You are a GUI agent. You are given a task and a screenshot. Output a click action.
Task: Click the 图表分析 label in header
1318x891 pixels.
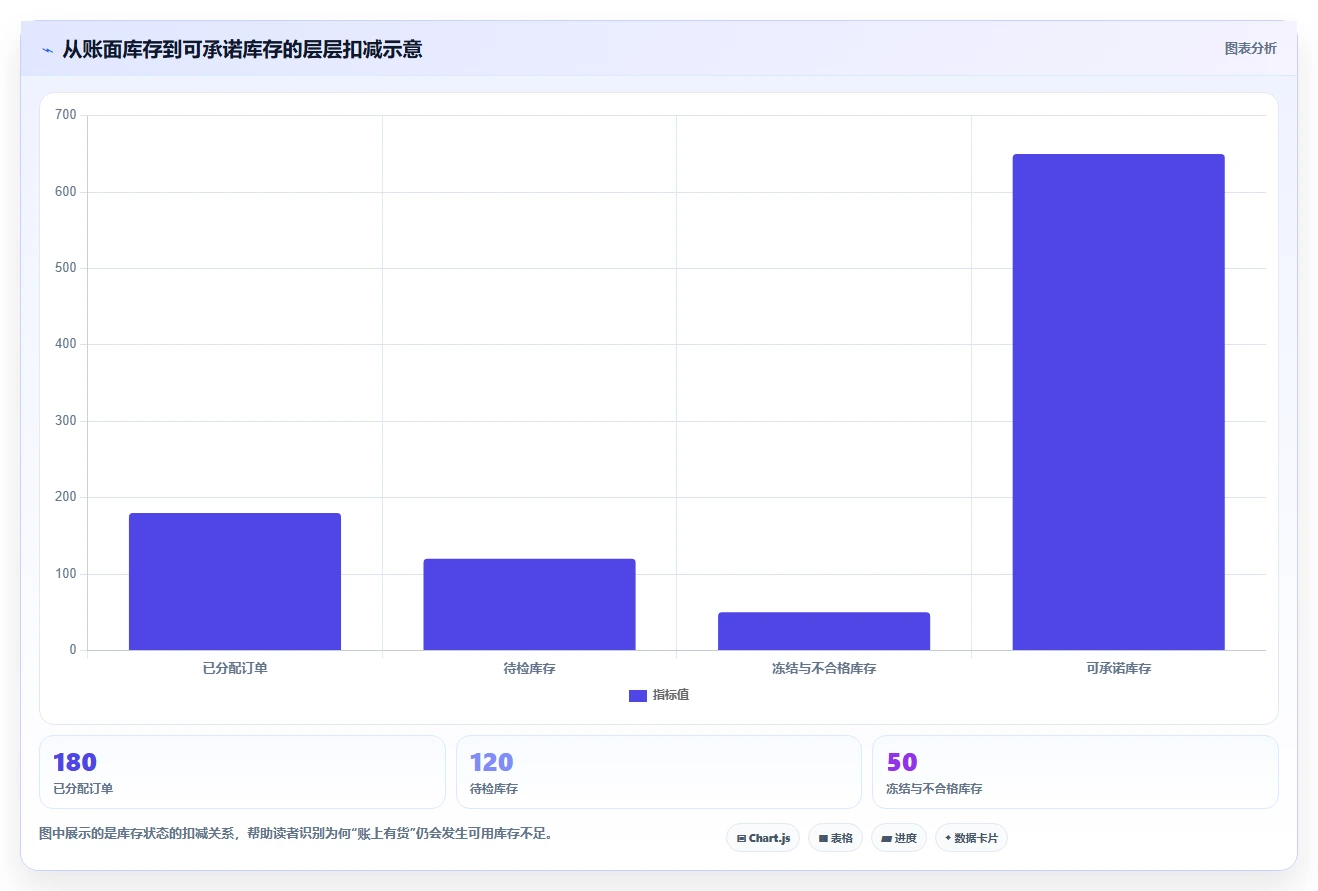(1250, 48)
